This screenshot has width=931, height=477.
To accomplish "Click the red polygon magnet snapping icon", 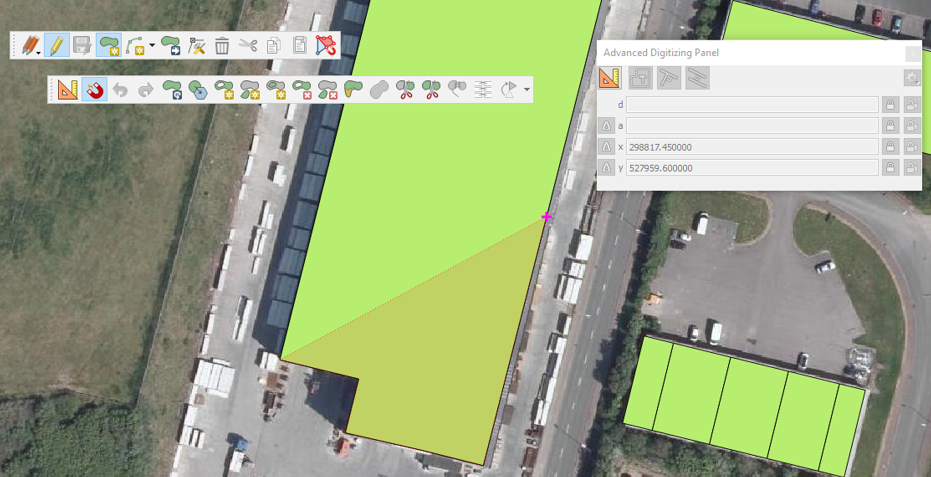I will [325, 45].
